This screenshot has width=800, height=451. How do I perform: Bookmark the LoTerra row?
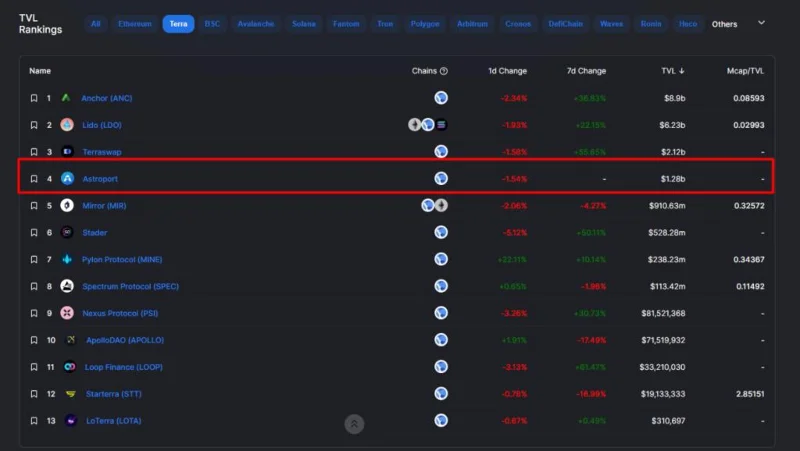pos(34,421)
